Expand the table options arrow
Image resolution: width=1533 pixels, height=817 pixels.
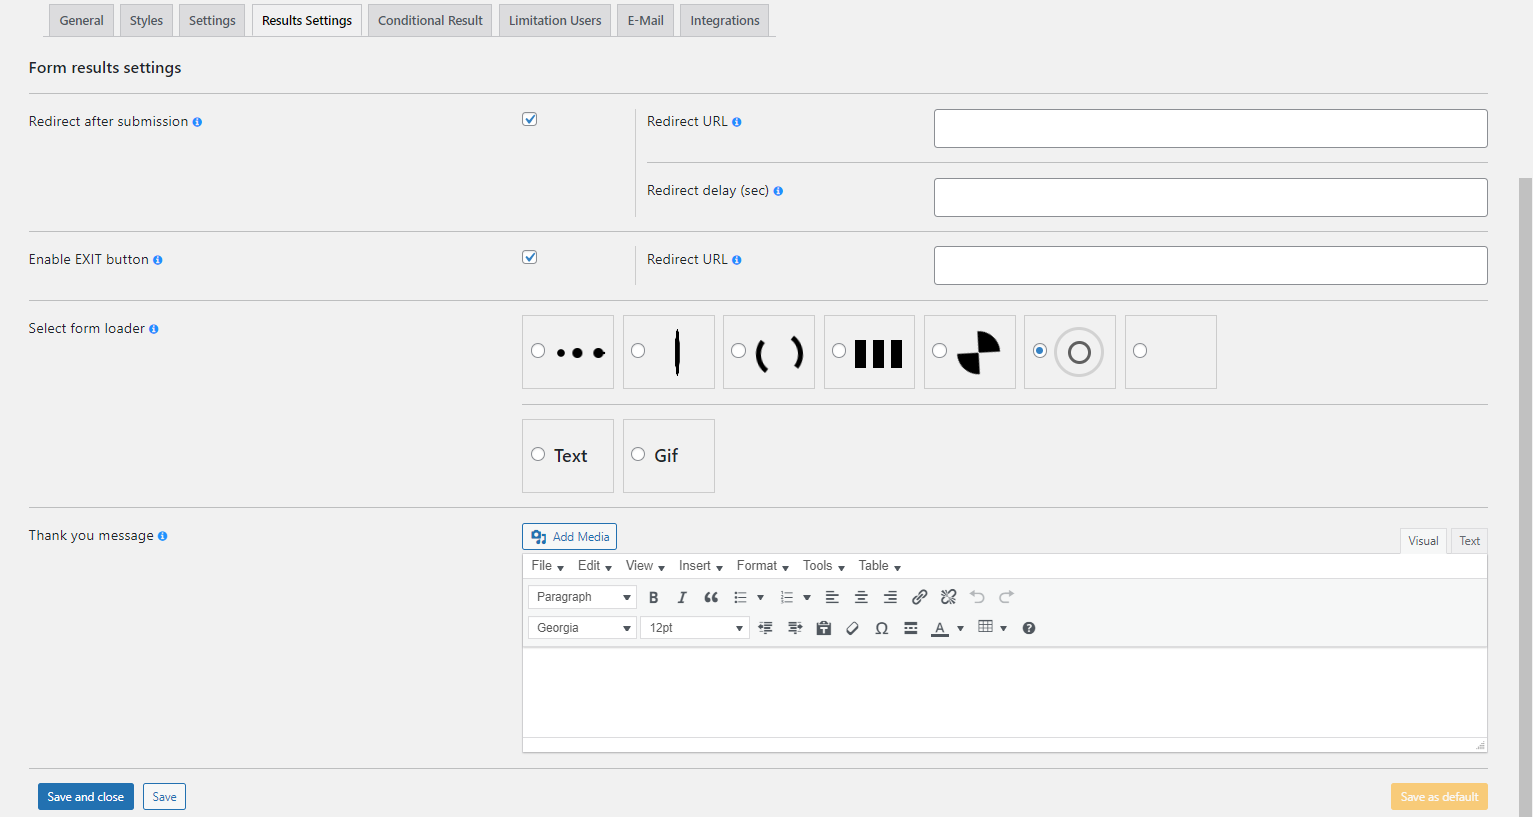(x=1003, y=629)
